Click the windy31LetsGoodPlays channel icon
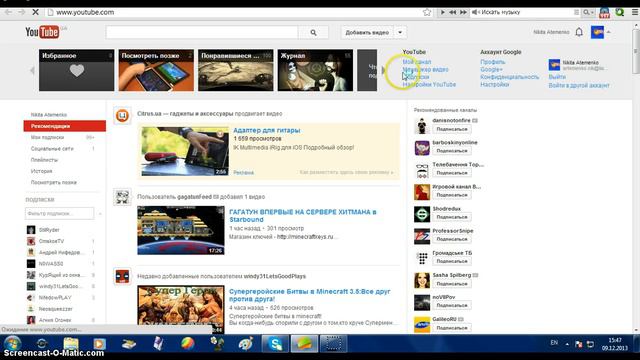 pyautogui.click(x=122, y=276)
